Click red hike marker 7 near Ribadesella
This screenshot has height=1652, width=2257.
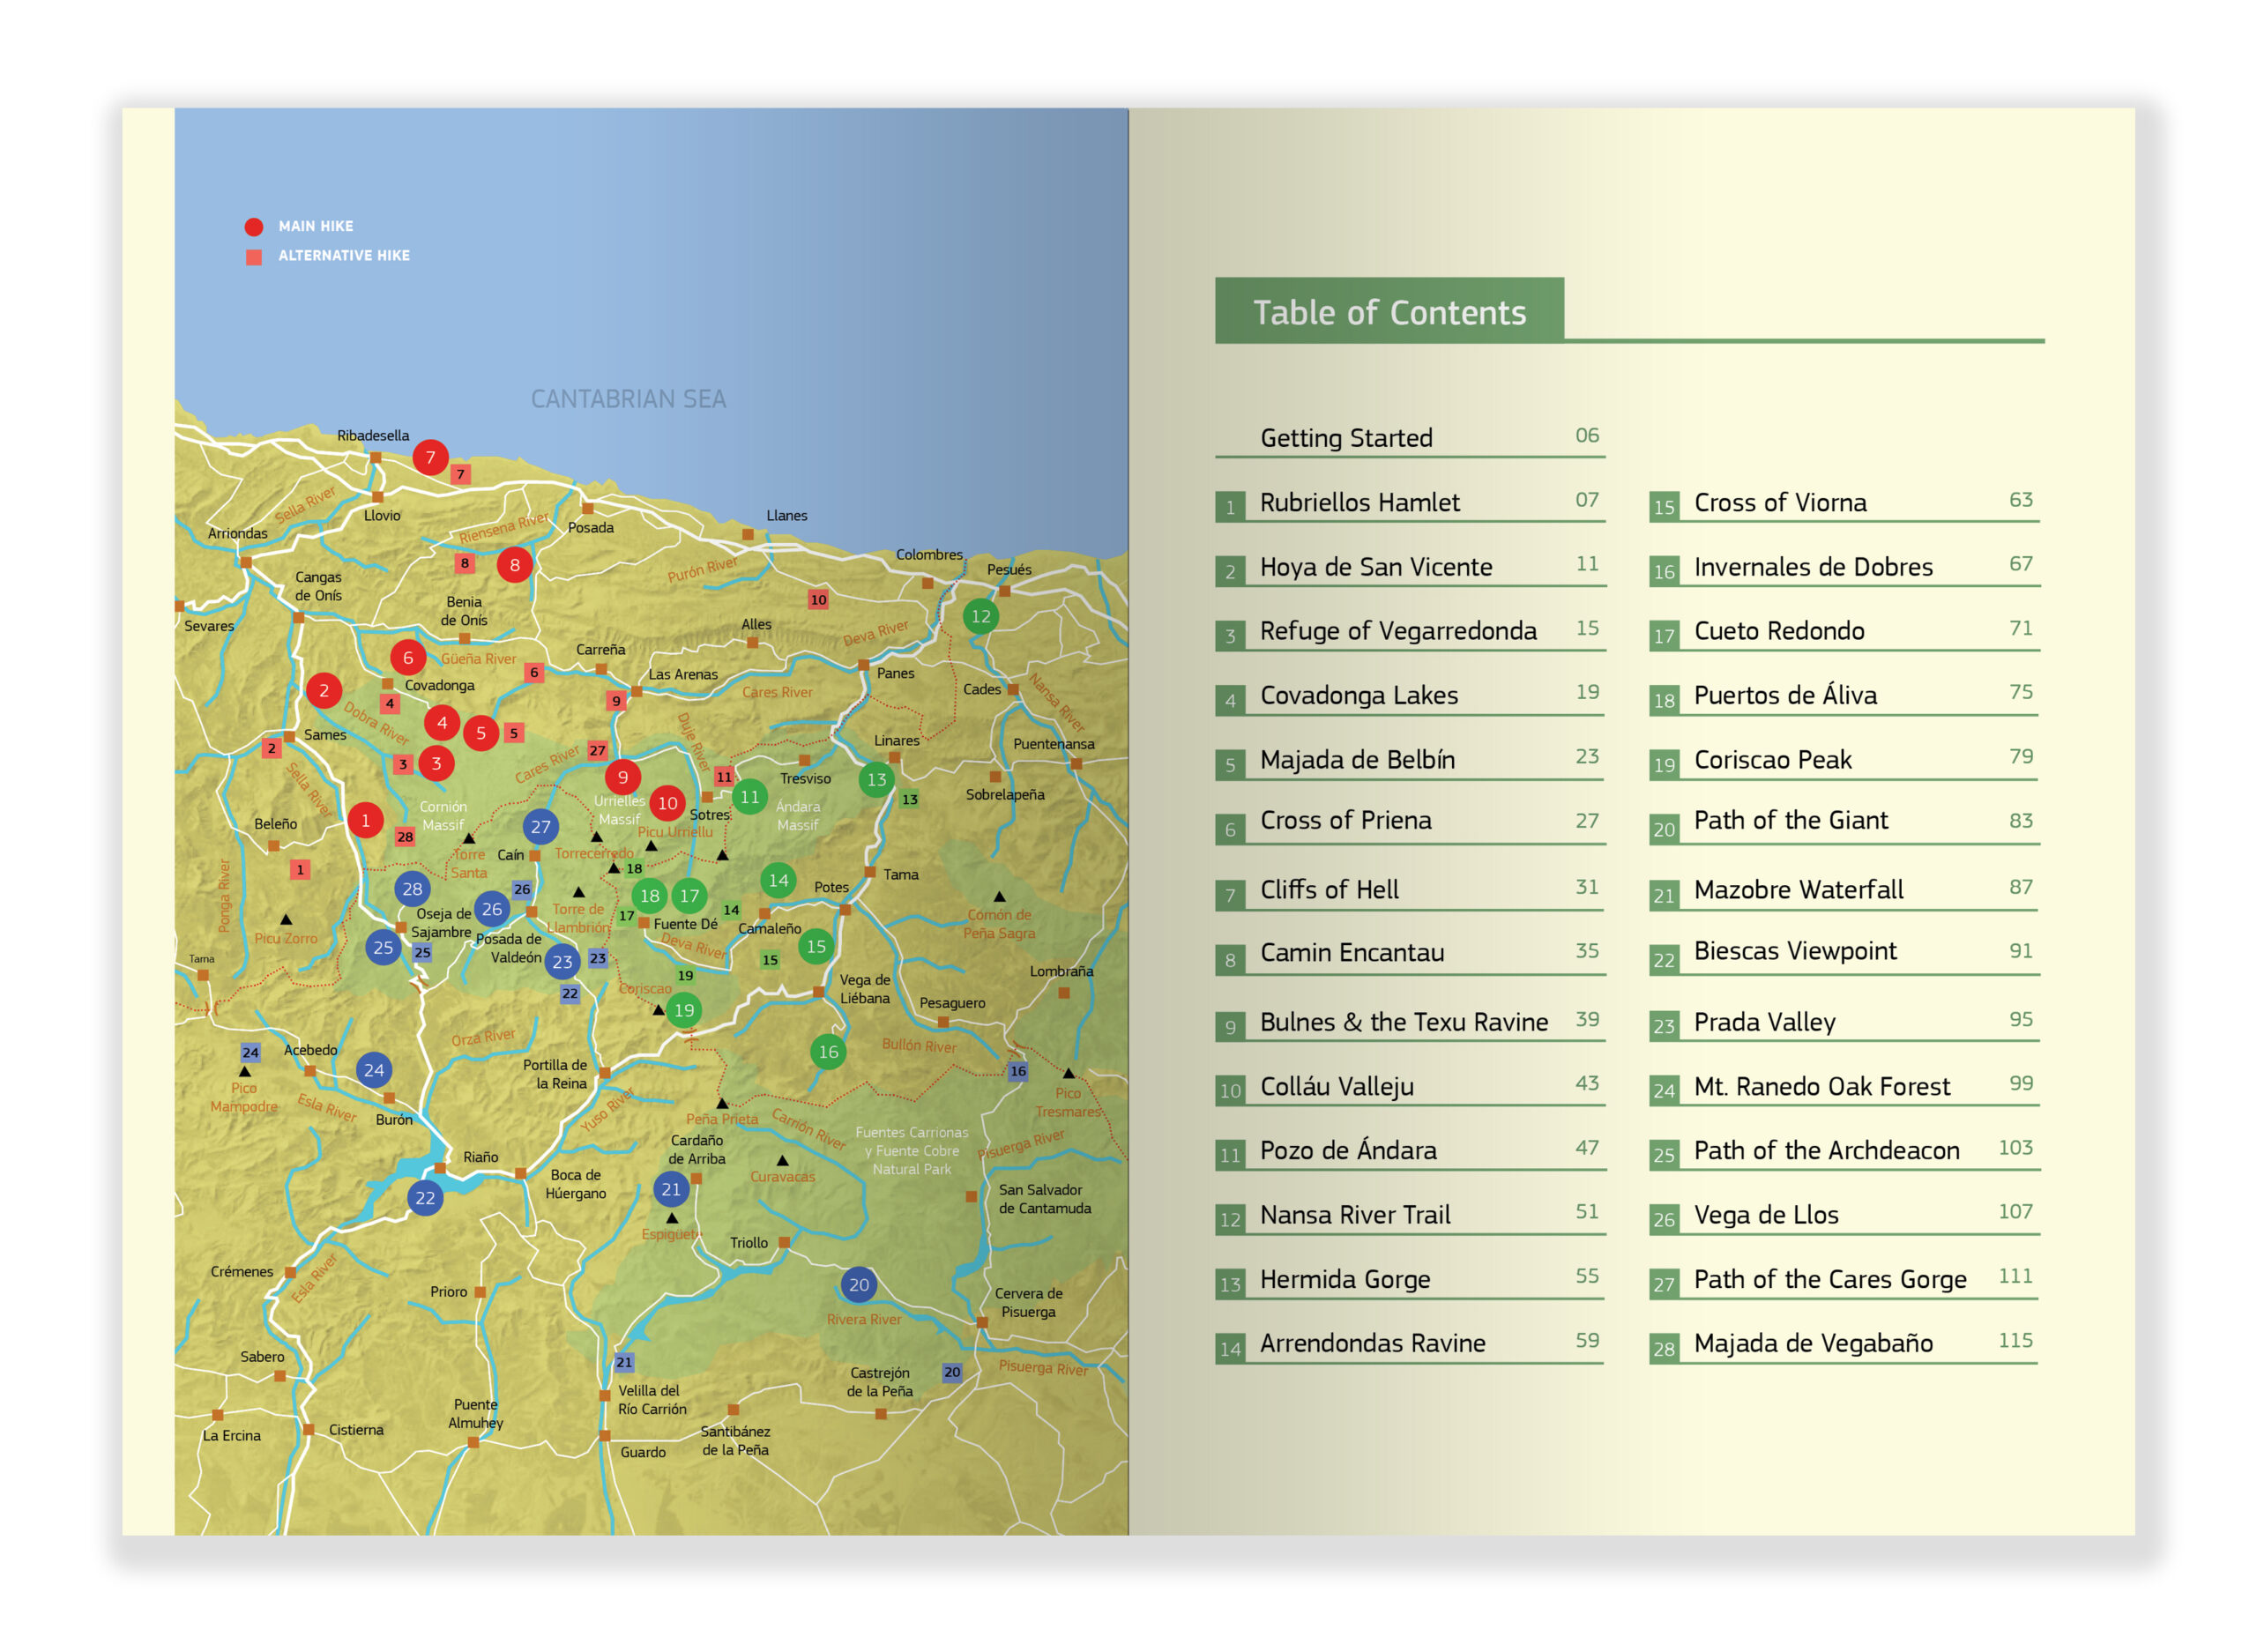click(x=430, y=458)
